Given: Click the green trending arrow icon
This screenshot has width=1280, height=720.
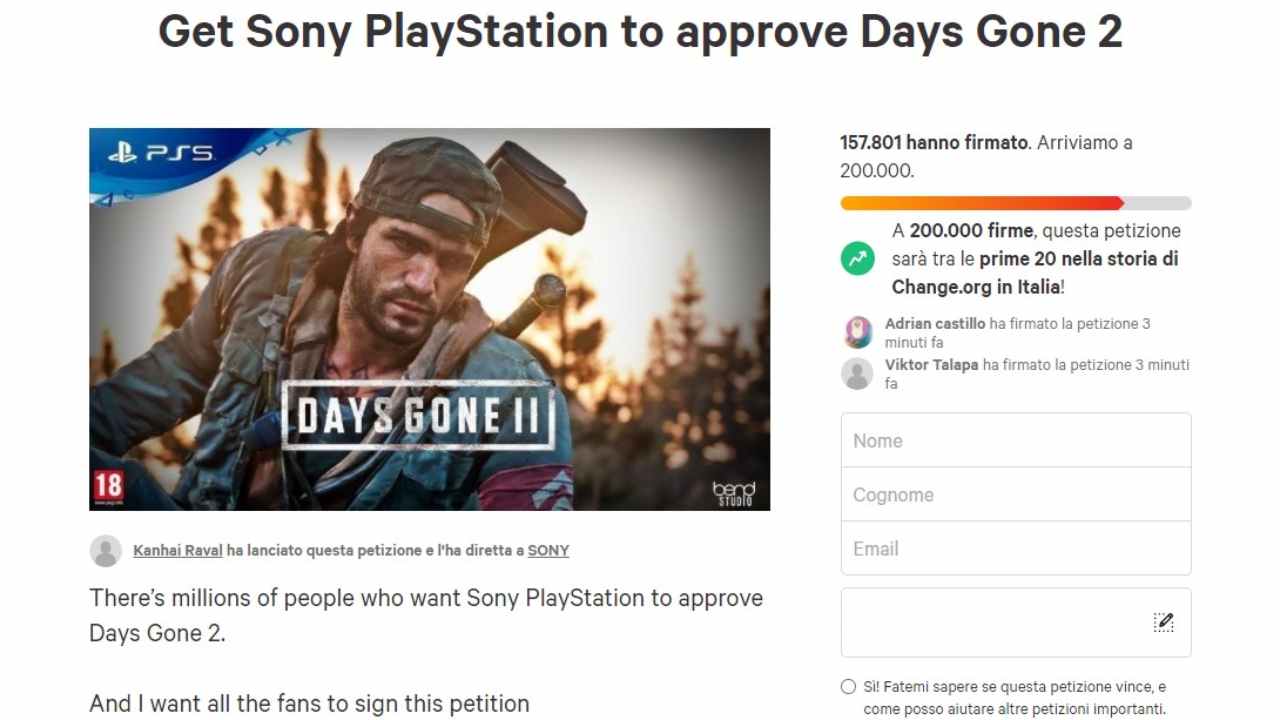Looking at the screenshot, I should click(x=857, y=259).
